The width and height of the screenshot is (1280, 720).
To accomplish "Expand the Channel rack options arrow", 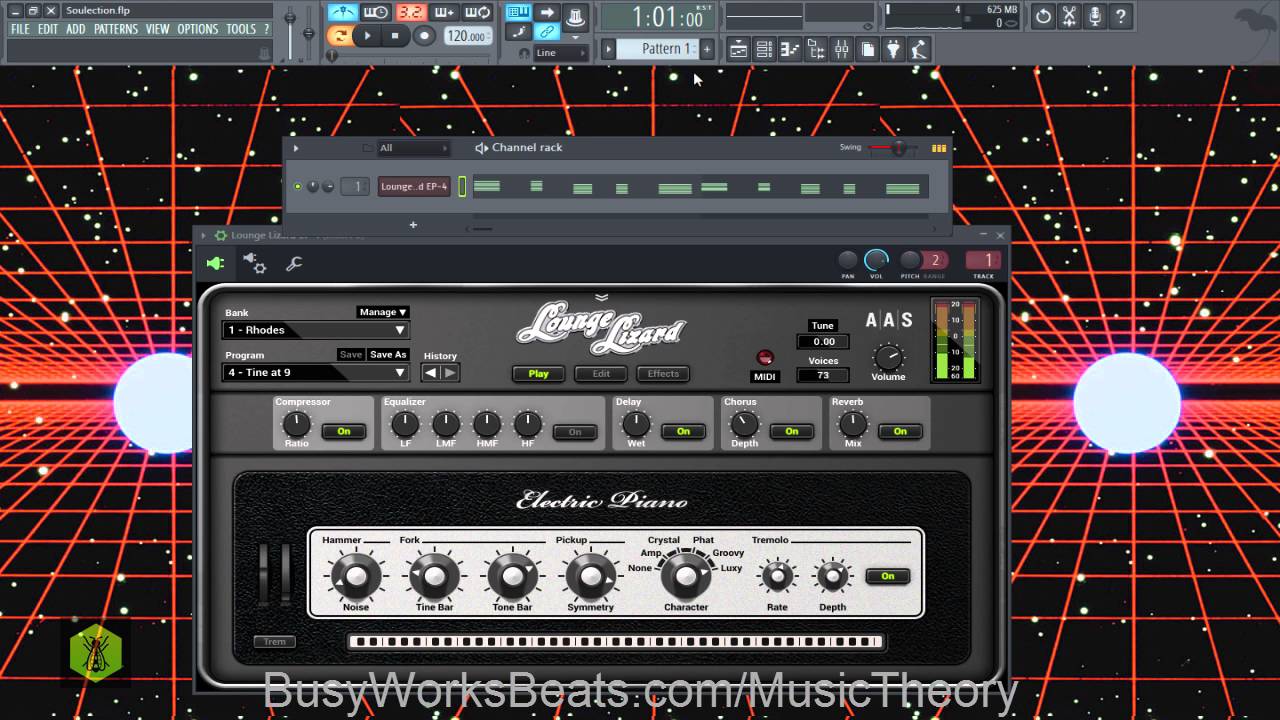I will point(296,148).
